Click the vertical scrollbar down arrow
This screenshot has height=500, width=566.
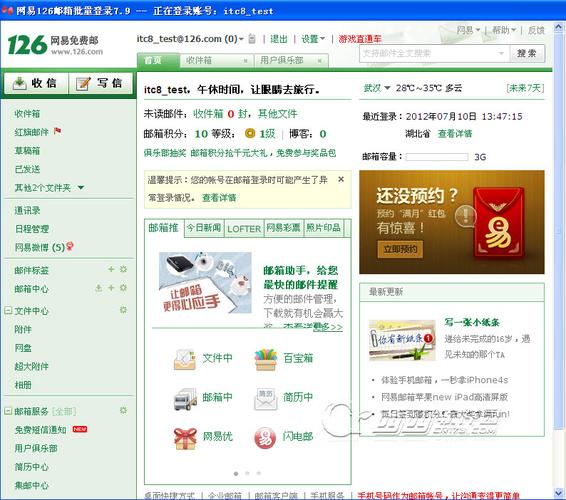(559, 492)
